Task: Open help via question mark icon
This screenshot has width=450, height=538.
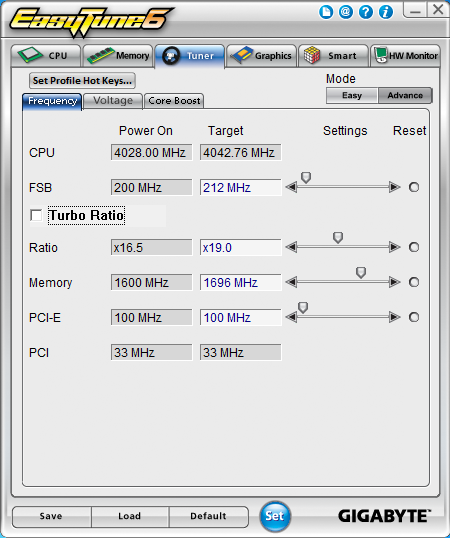Action: (366, 12)
